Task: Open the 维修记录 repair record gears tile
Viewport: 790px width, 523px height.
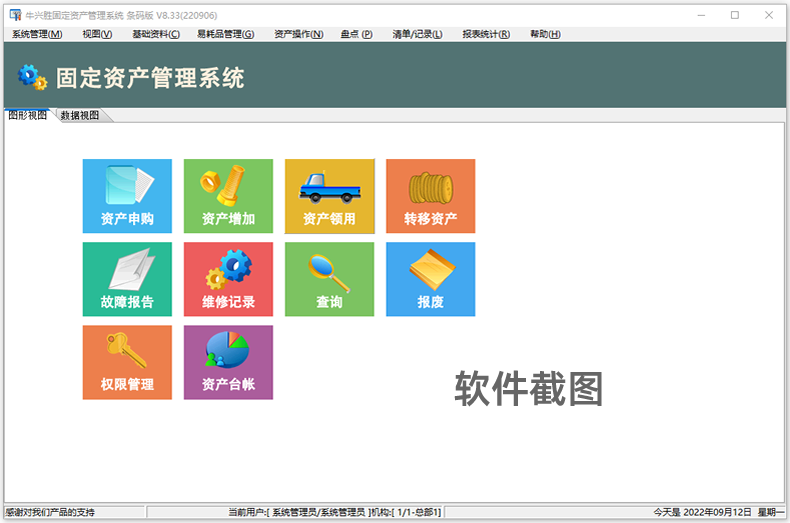Action: pos(228,279)
